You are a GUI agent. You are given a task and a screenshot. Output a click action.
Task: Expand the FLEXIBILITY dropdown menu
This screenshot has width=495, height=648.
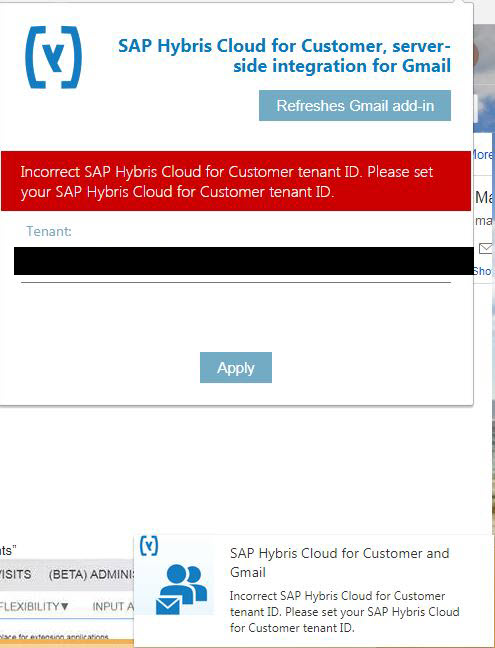point(34,607)
